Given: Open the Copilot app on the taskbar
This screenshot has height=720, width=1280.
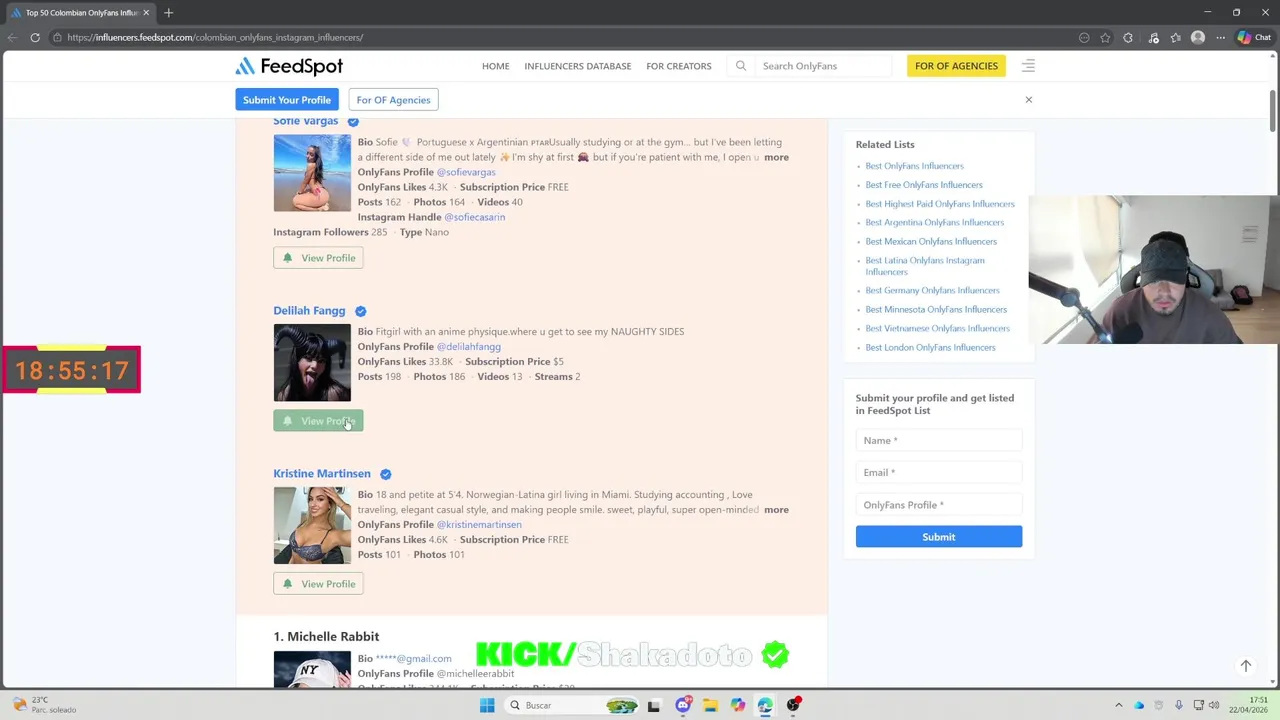Looking at the screenshot, I should (x=738, y=705).
